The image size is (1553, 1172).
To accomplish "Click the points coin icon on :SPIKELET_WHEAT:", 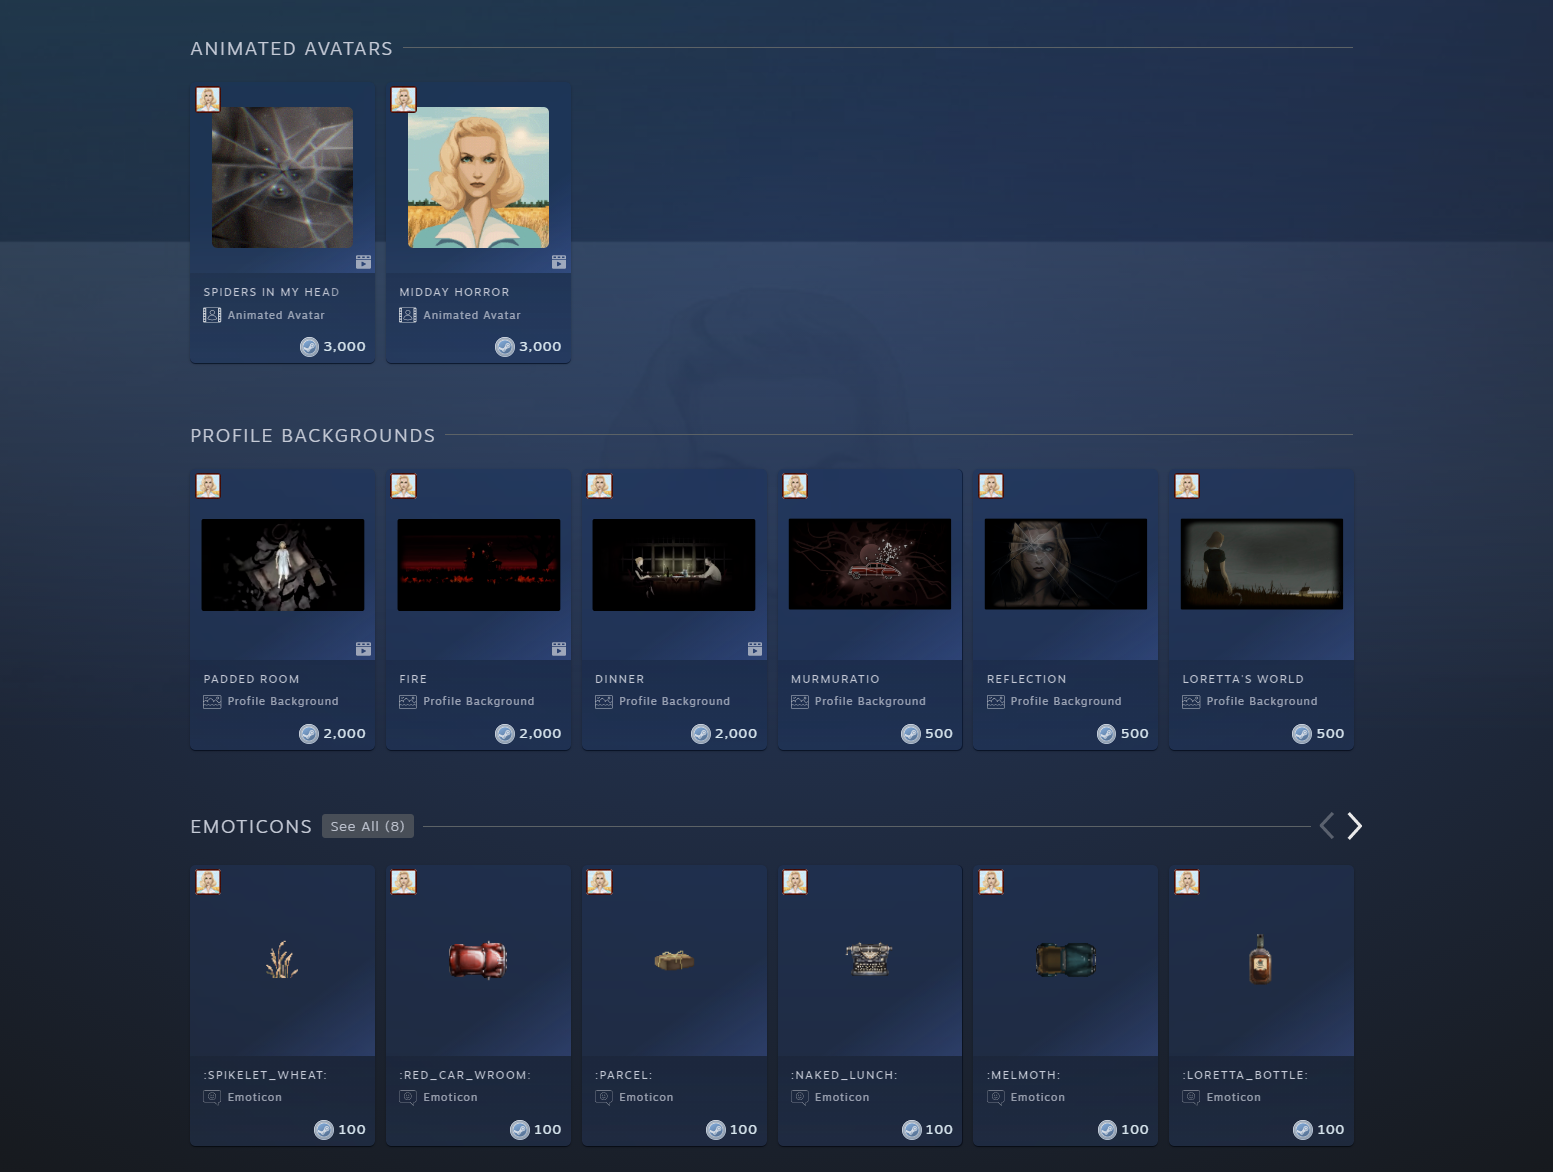I will tap(324, 1130).
